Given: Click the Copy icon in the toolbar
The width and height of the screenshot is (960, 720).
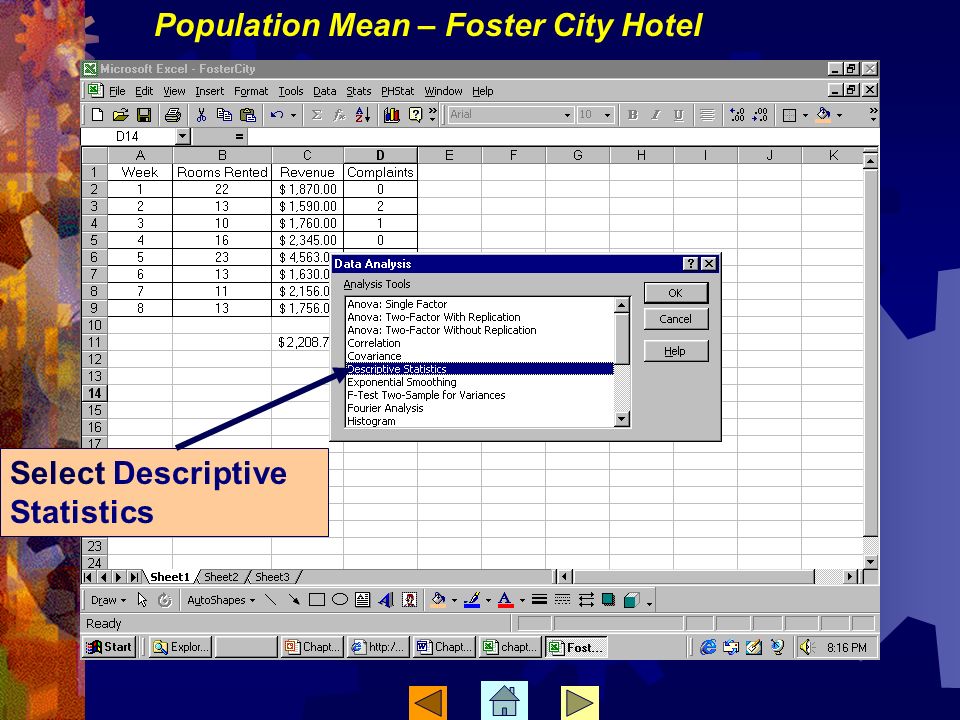Looking at the screenshot, I should [224, 114].
